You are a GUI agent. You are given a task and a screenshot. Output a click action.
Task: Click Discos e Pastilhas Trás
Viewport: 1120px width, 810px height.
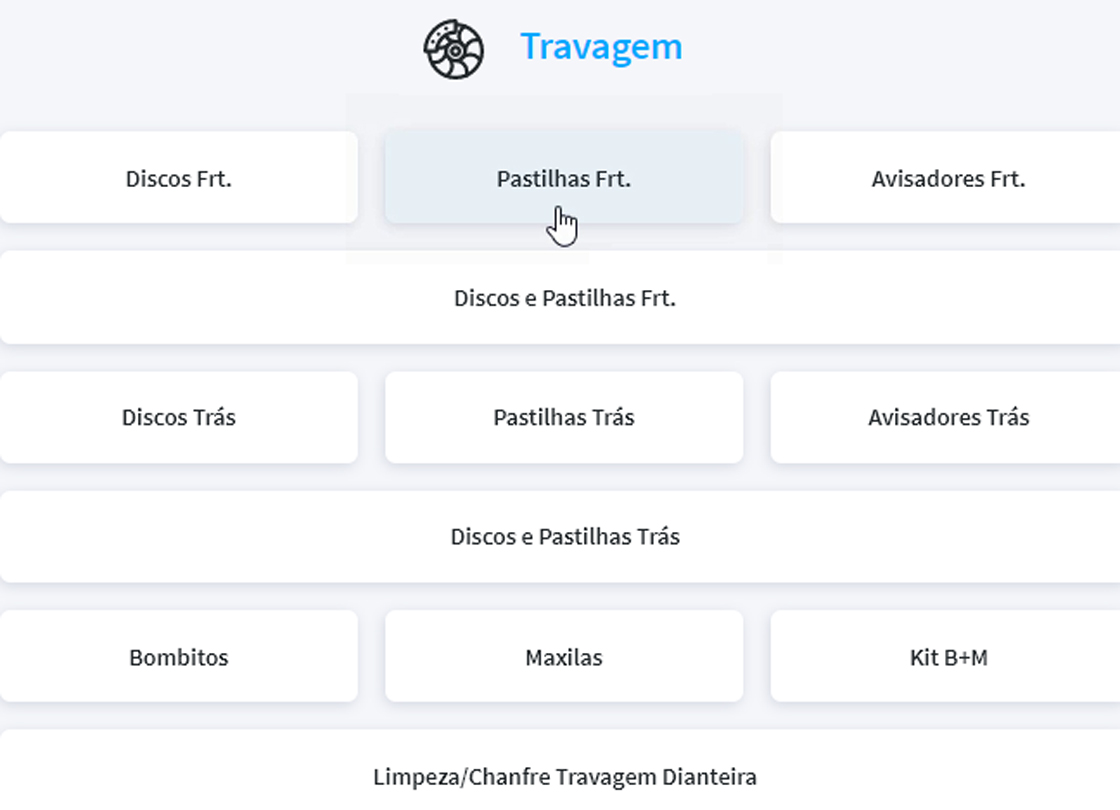(x=564, y=537)
